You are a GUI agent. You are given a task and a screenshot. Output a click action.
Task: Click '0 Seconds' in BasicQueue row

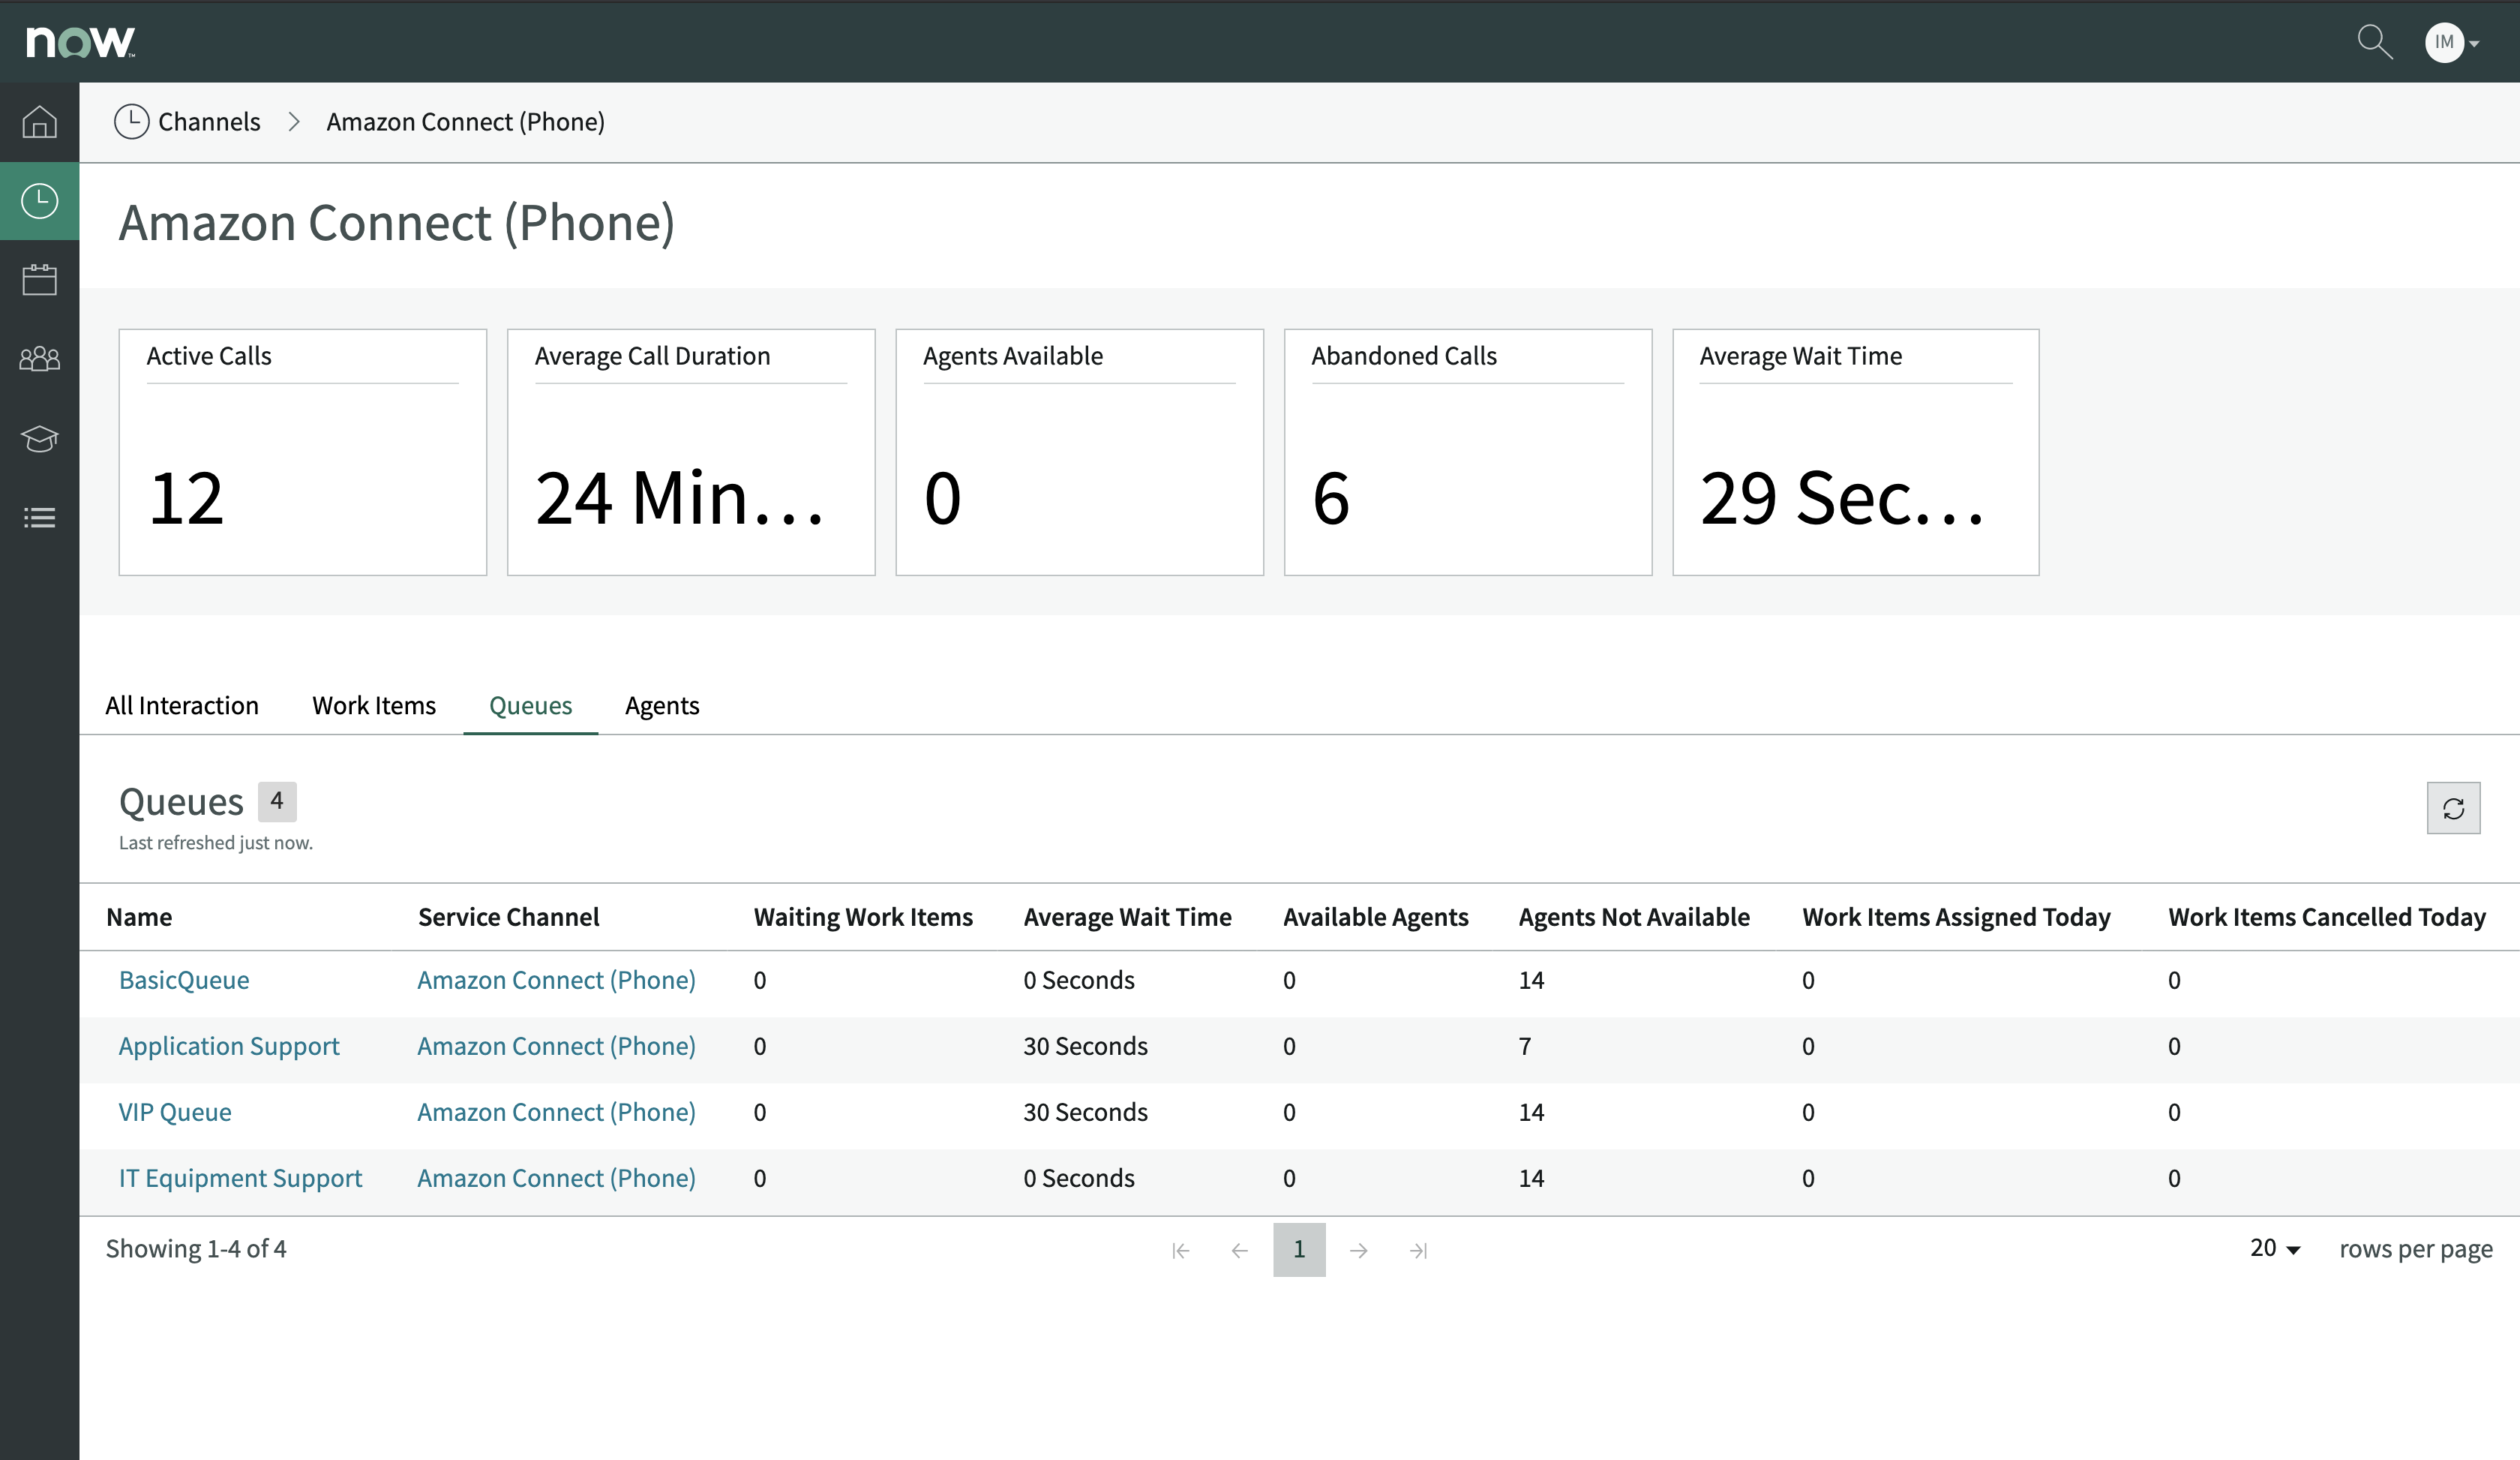[1079, 980]
